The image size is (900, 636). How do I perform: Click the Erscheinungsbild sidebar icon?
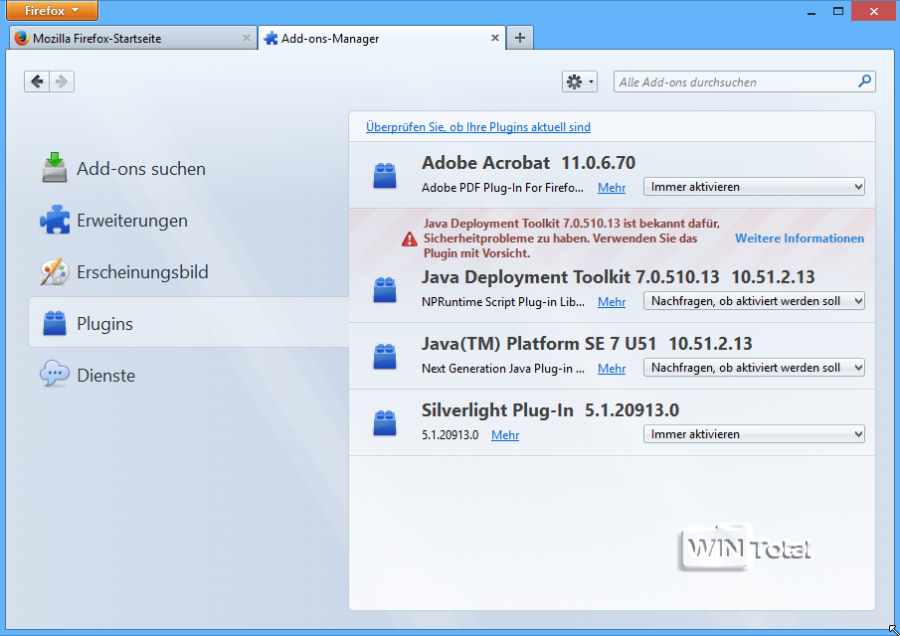point(54,272)
